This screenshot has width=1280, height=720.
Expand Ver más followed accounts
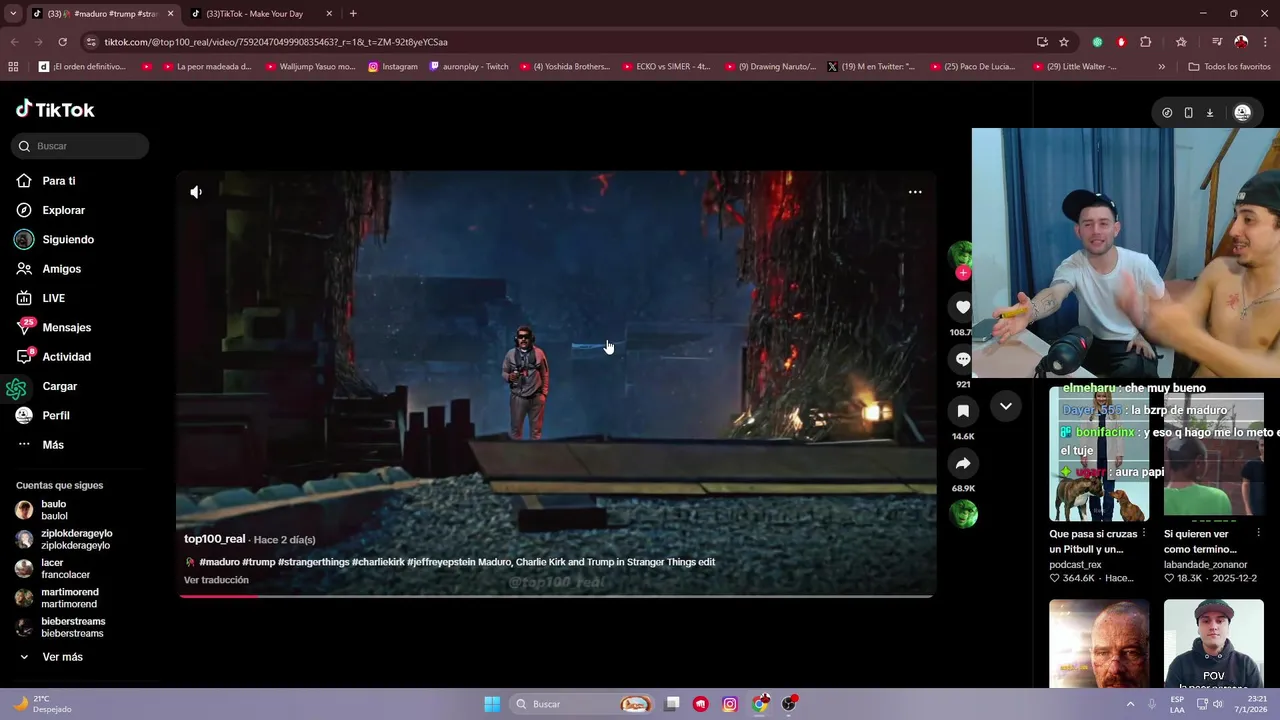pos(62,657)
